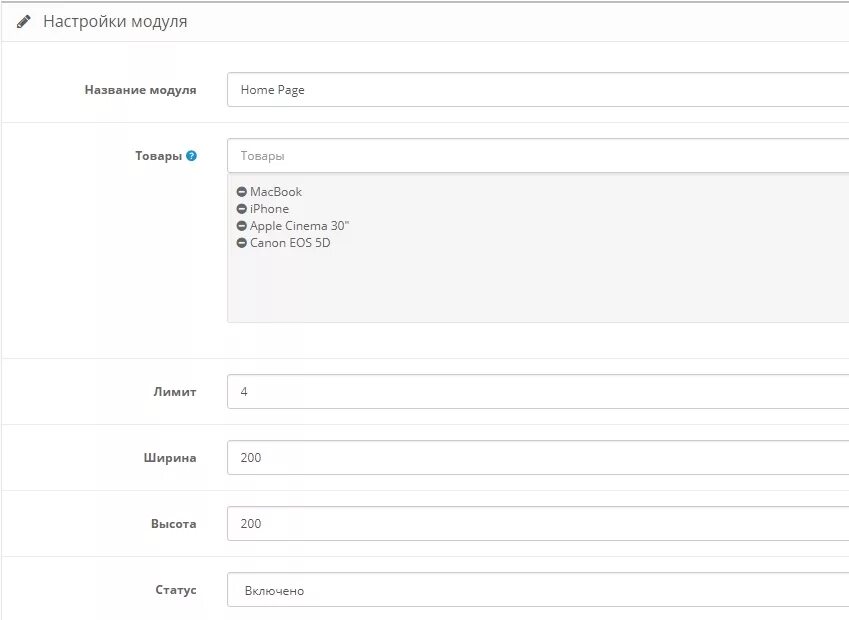Click the Статус field label
849x620 pixels.
click(175, 590)
